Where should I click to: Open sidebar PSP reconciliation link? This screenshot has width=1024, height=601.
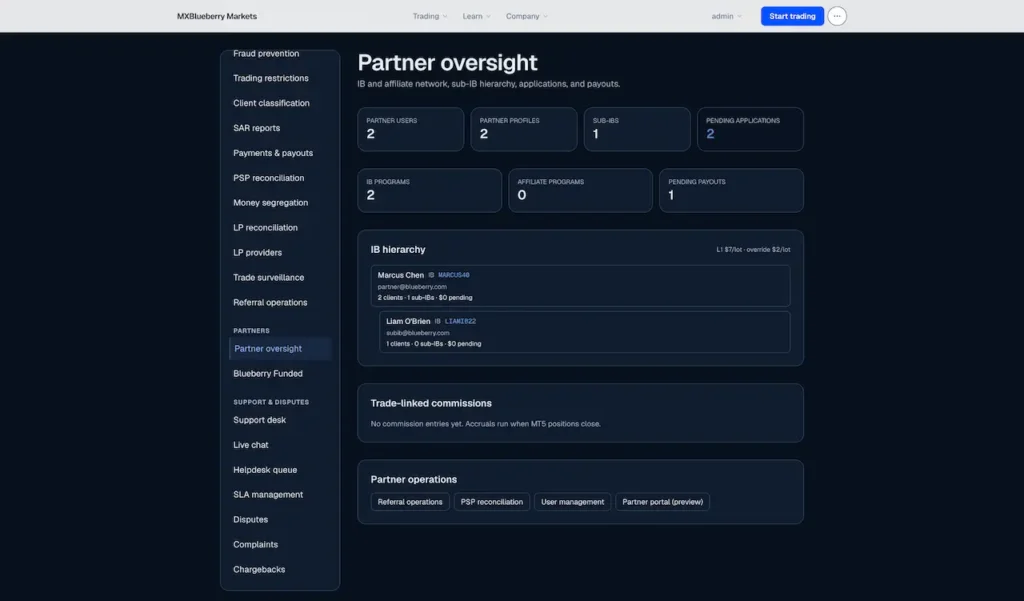(x=268, y=178)
